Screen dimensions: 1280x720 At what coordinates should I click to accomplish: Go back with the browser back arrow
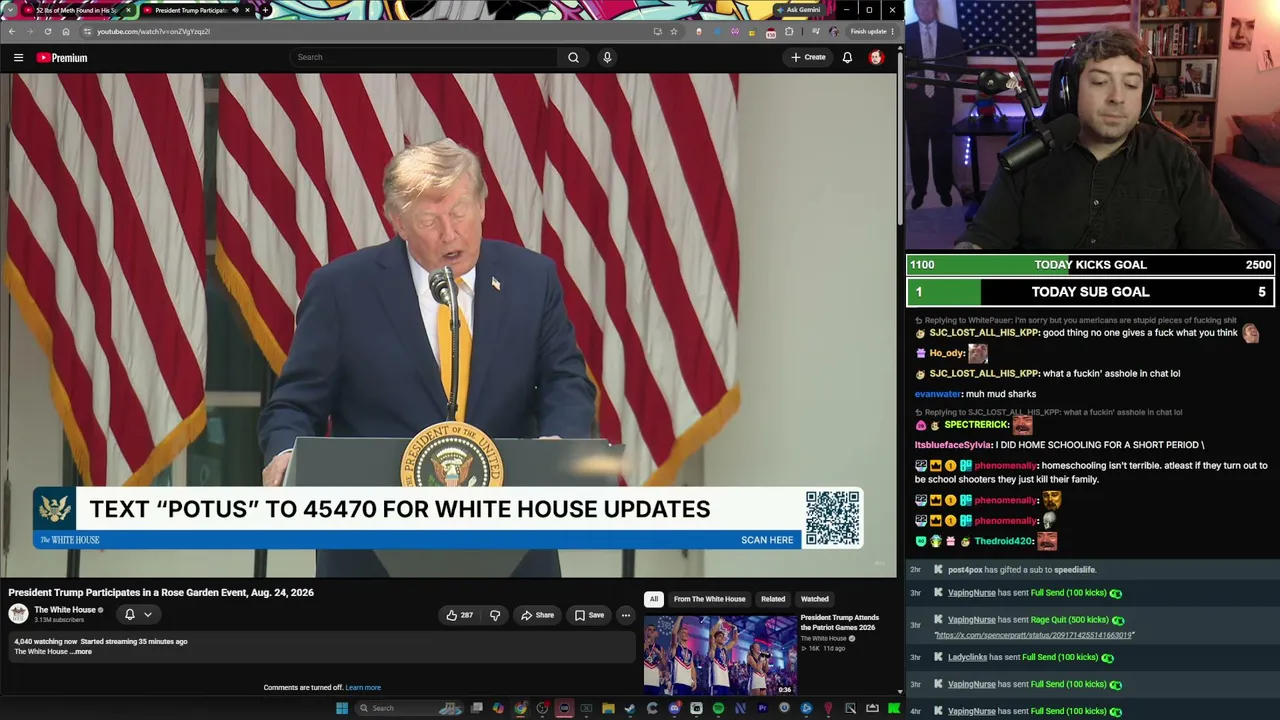[x=11, y=31]
